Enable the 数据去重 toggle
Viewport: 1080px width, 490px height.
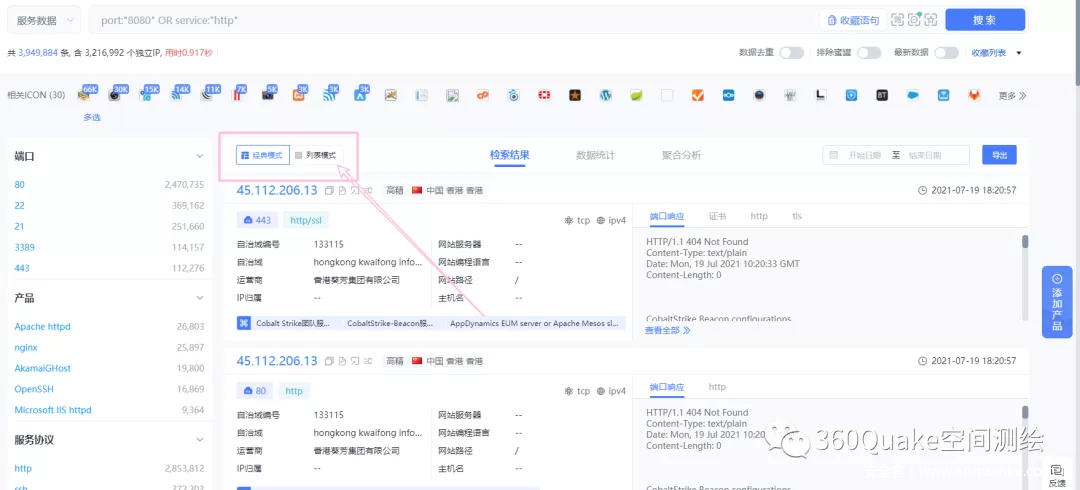pos(791,53)
